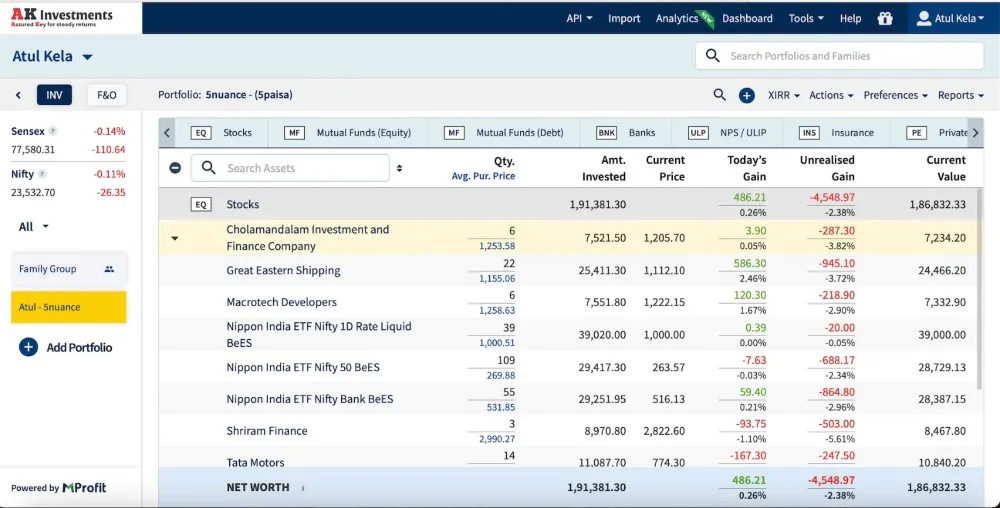Open the Analytics menu item
The image size is (1000, 508).
[x=677, y=18]
